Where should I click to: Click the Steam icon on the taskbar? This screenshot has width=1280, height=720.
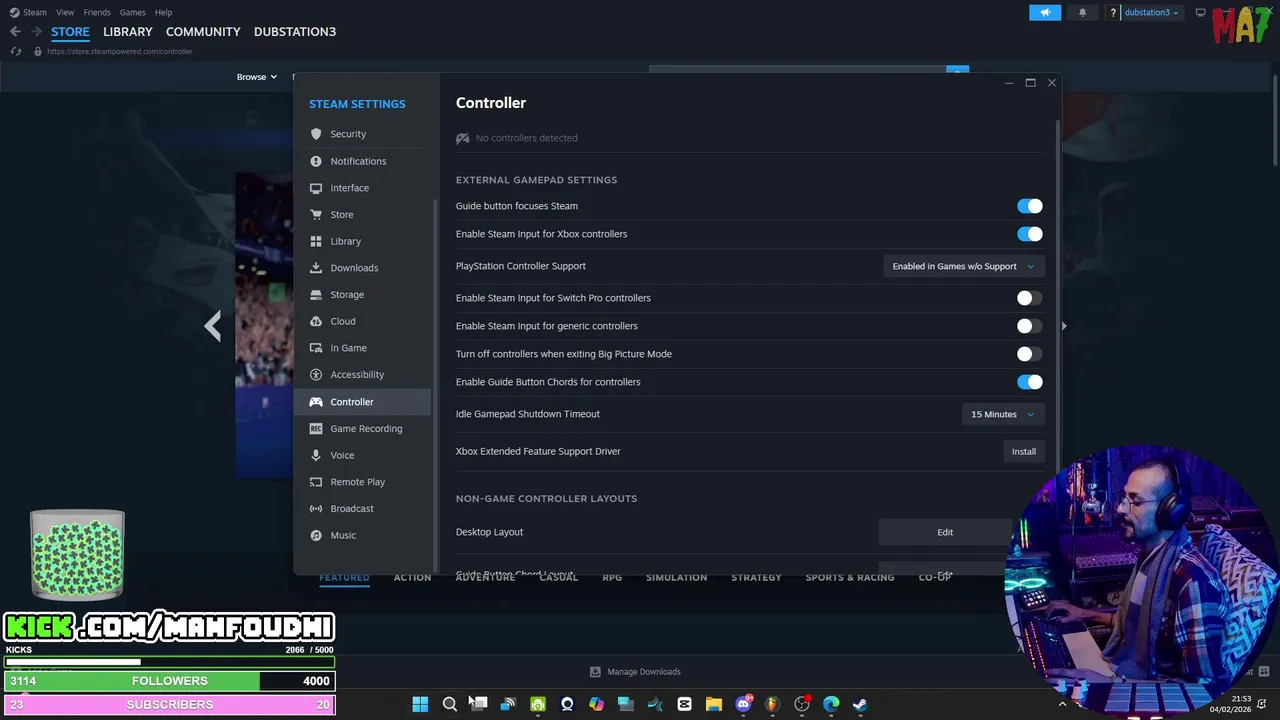tap(860, 704)
